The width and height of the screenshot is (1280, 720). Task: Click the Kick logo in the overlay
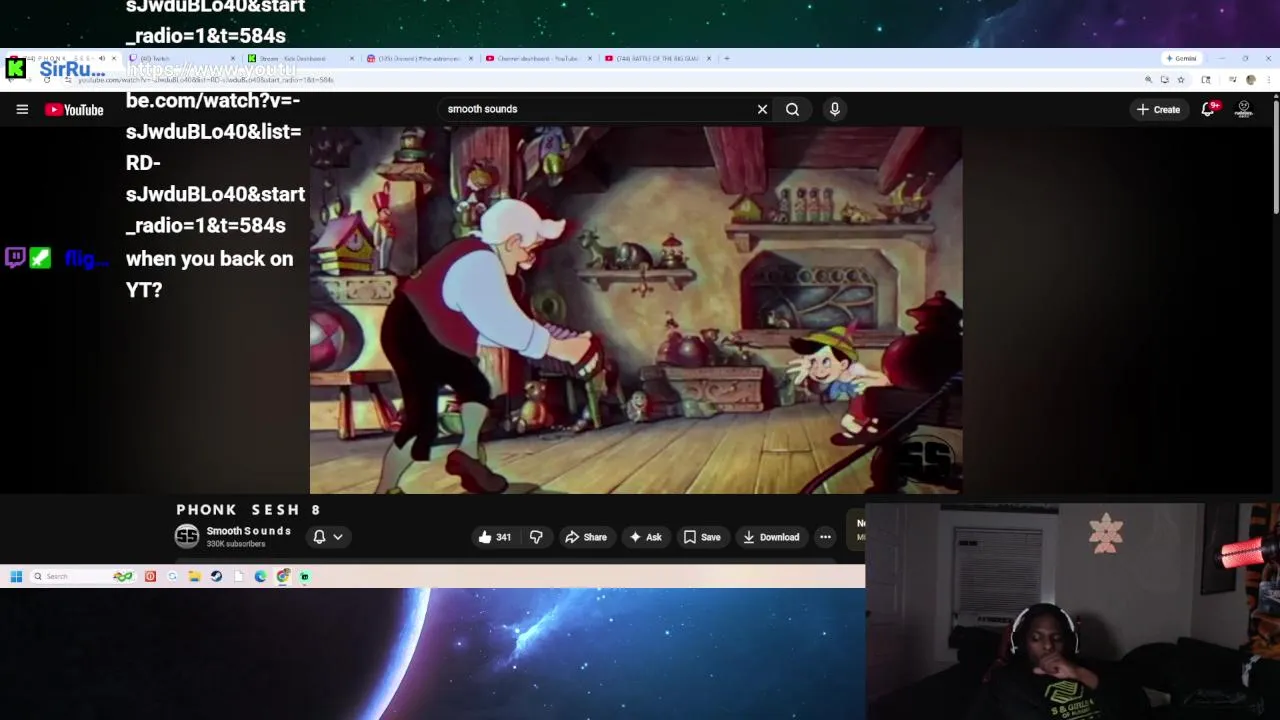pyautogui.click(x=15, y=68)
